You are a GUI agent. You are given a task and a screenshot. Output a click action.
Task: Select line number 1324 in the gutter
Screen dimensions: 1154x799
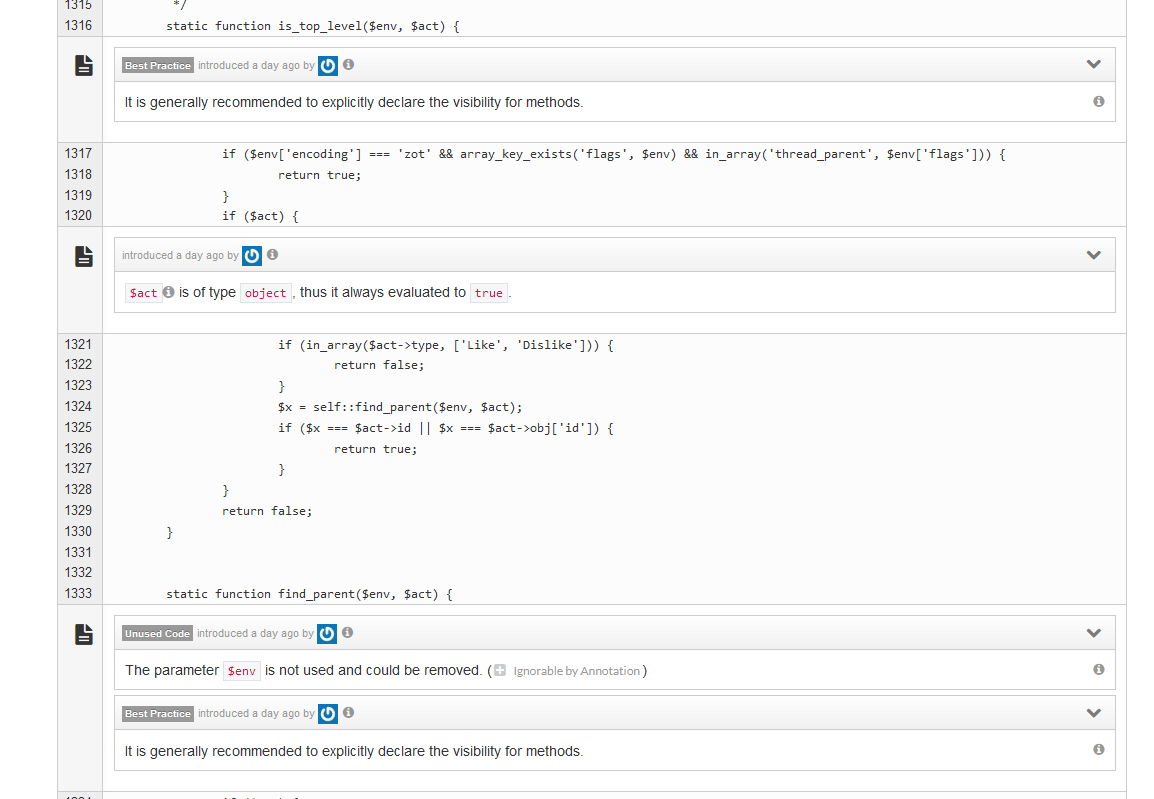[x=78, y=406]
